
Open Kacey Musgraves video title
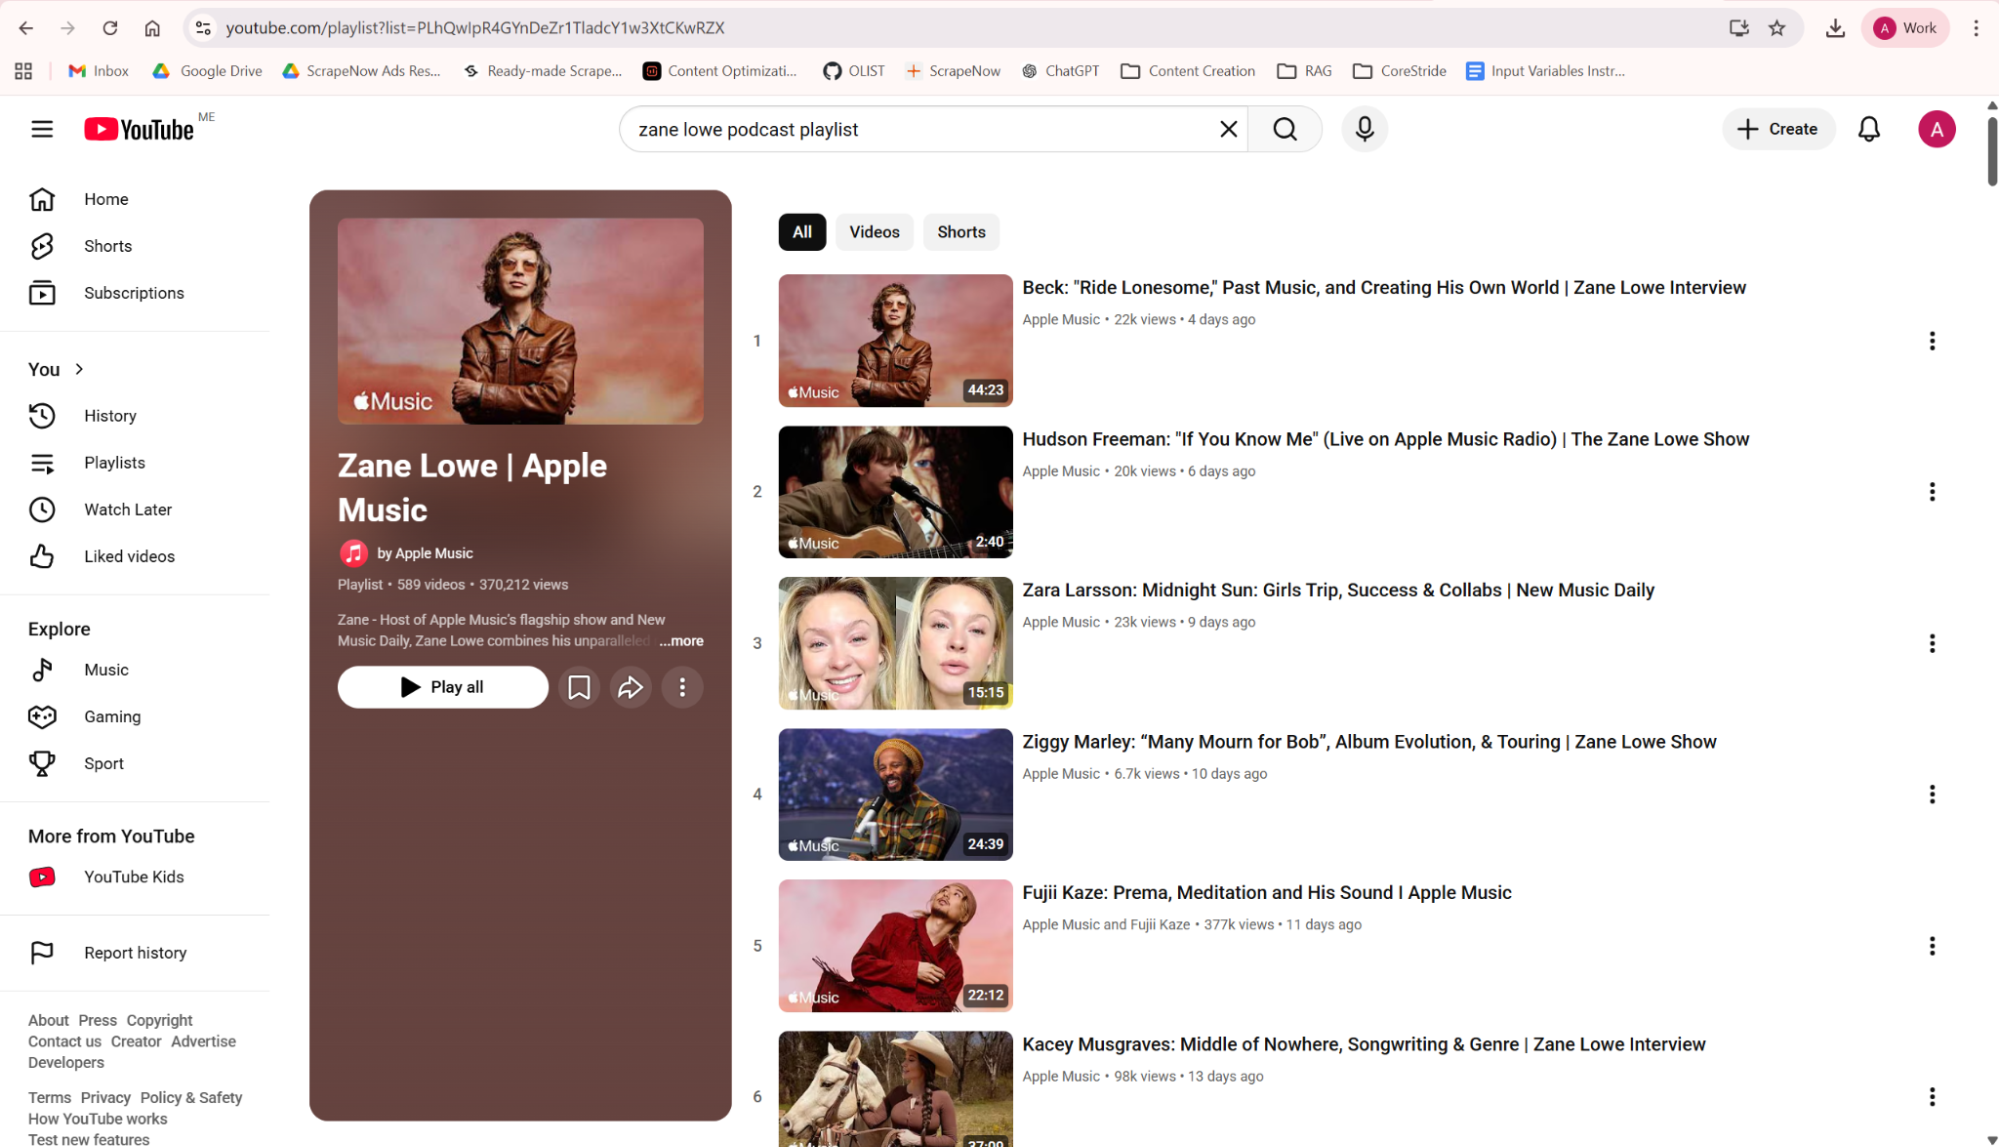[1363, 1044]
